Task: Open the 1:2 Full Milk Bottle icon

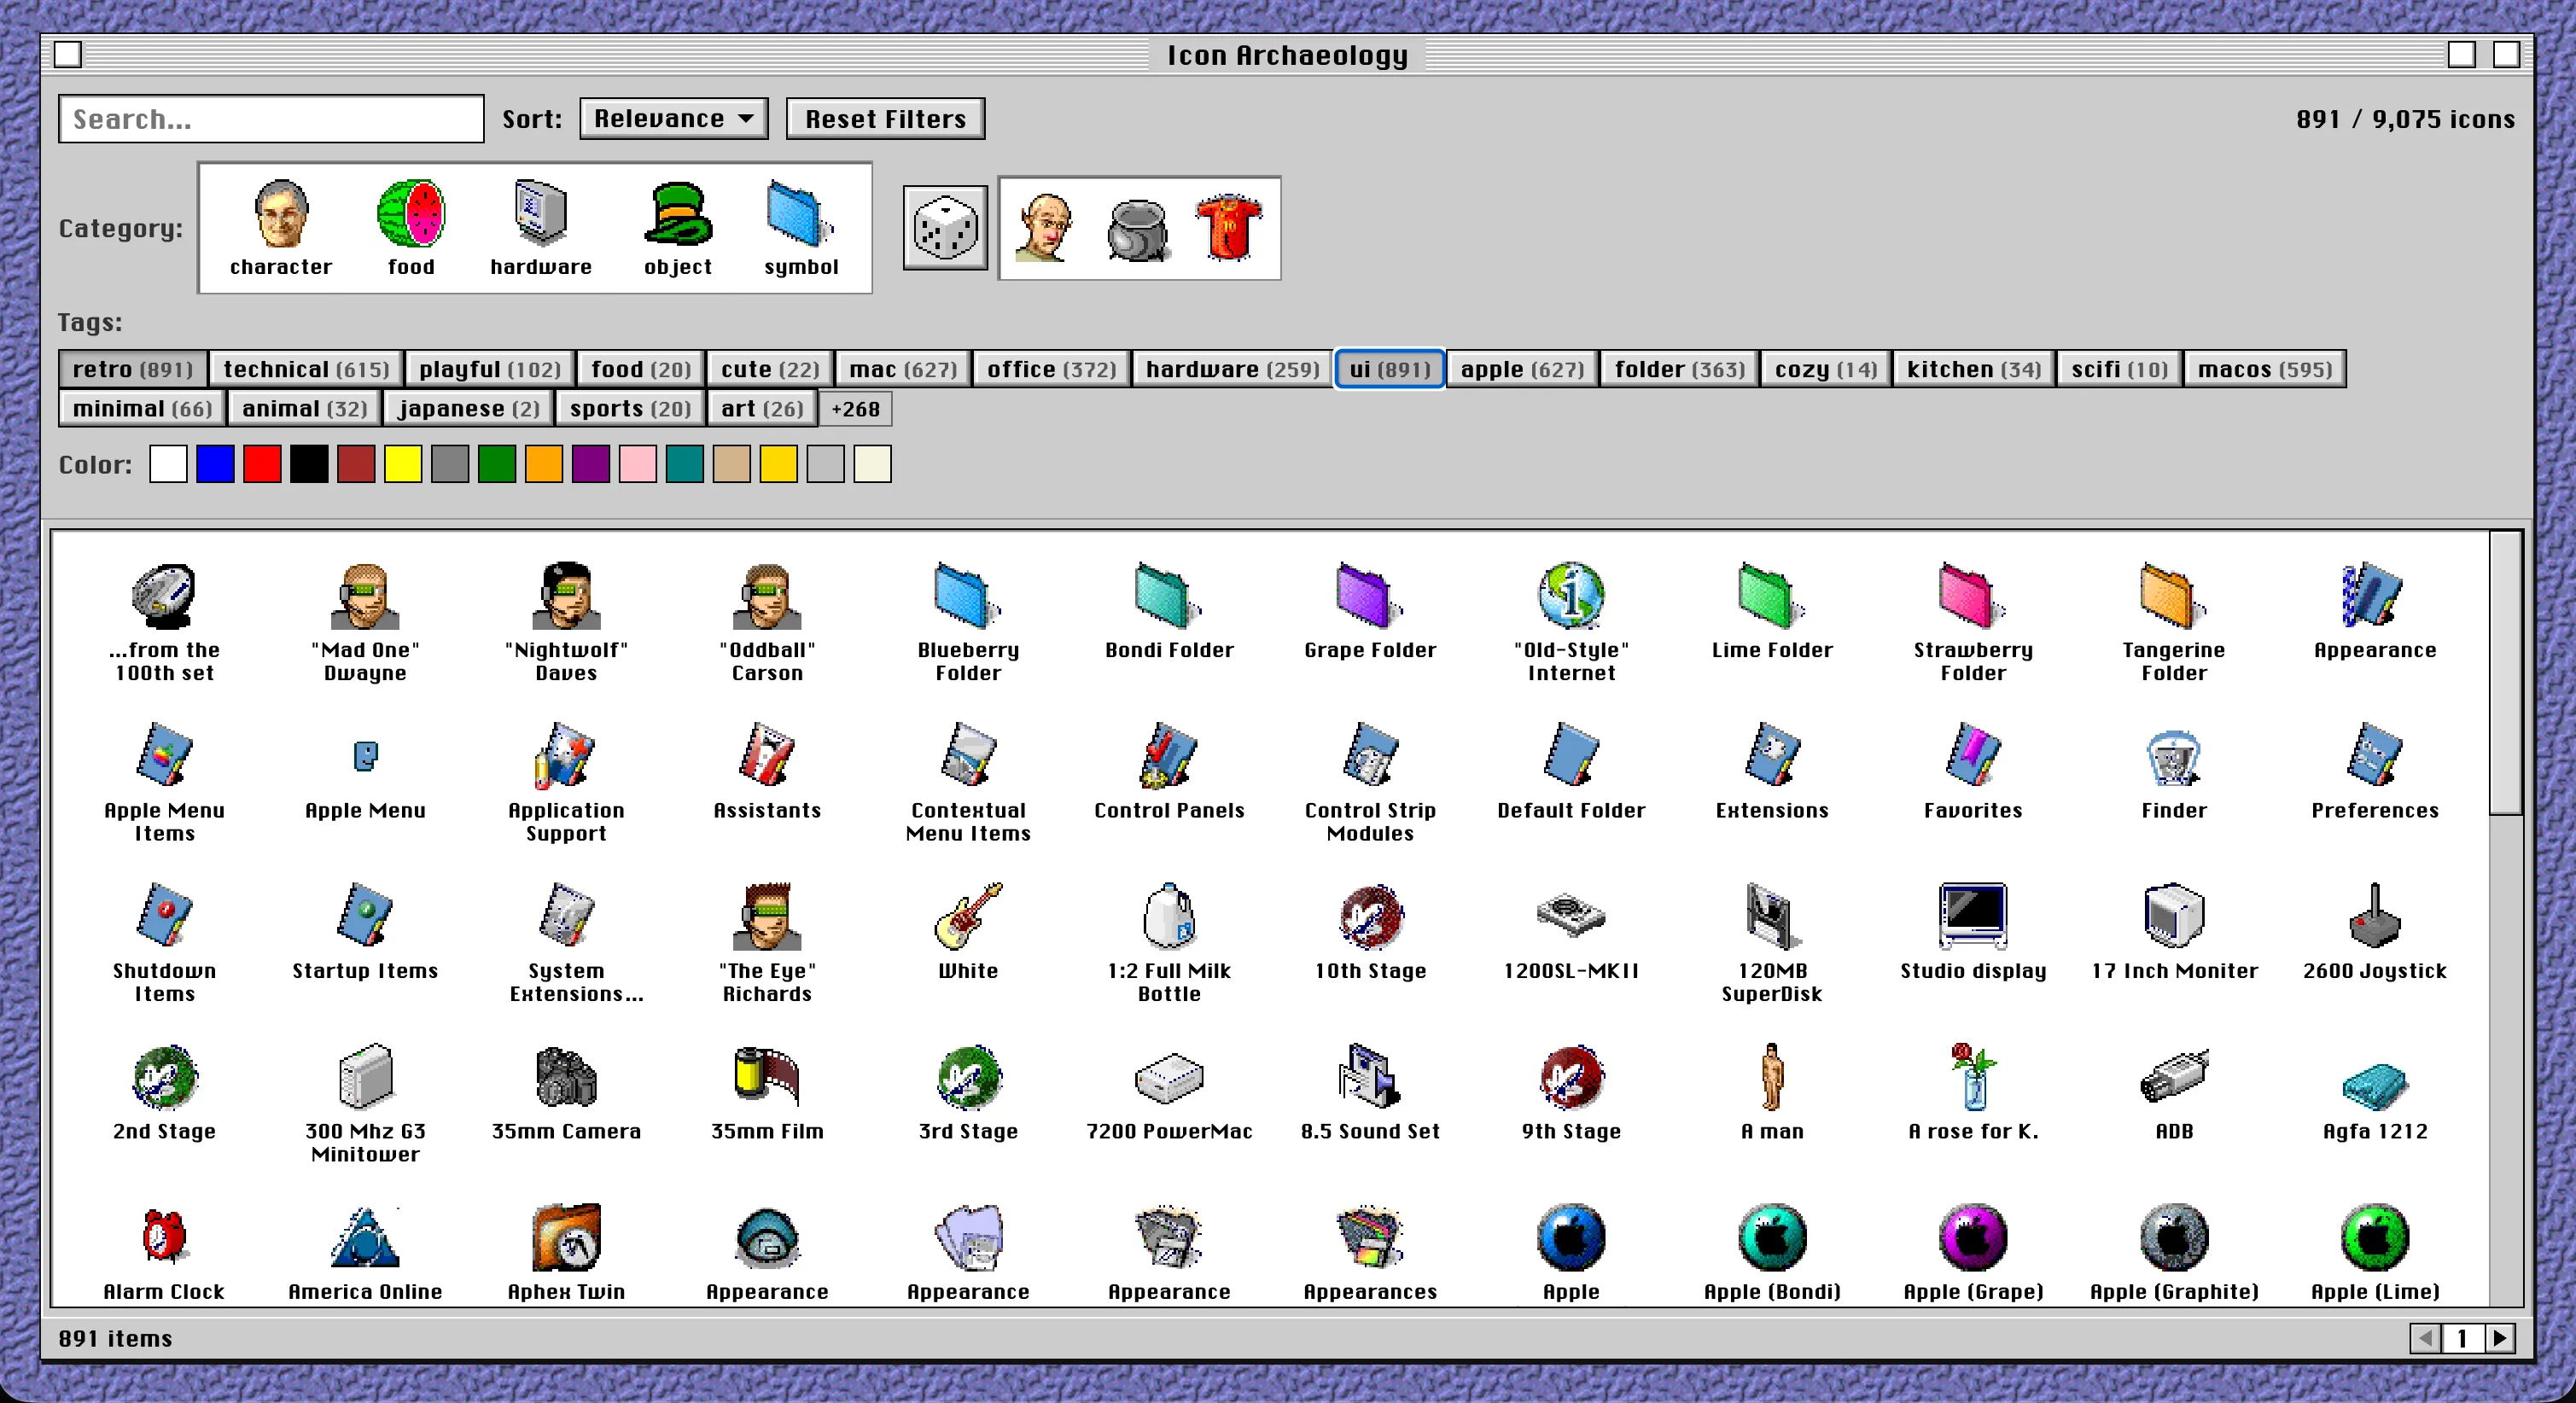Action: [x=1168, y=916]
